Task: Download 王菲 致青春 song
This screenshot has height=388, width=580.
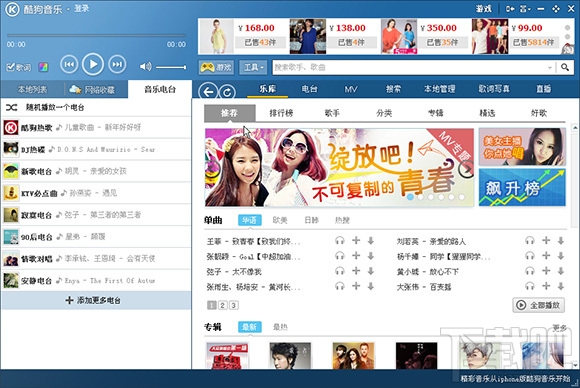Action: coord(371,241)
